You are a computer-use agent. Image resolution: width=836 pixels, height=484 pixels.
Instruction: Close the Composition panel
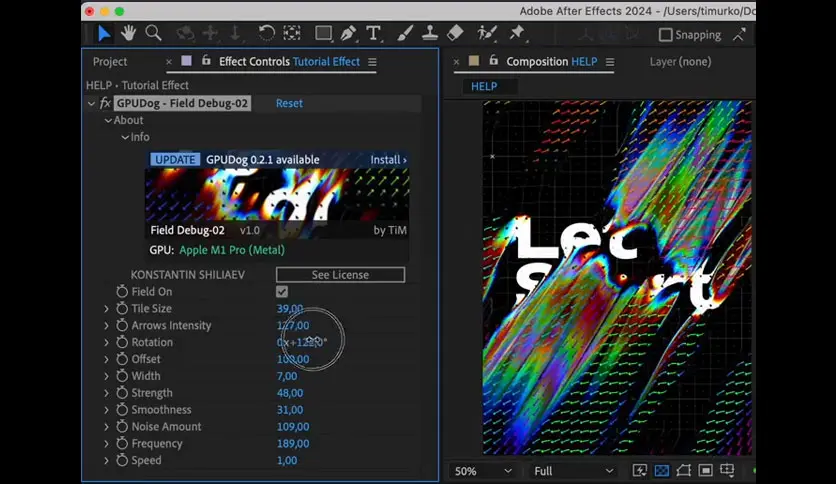click(456, 62)
